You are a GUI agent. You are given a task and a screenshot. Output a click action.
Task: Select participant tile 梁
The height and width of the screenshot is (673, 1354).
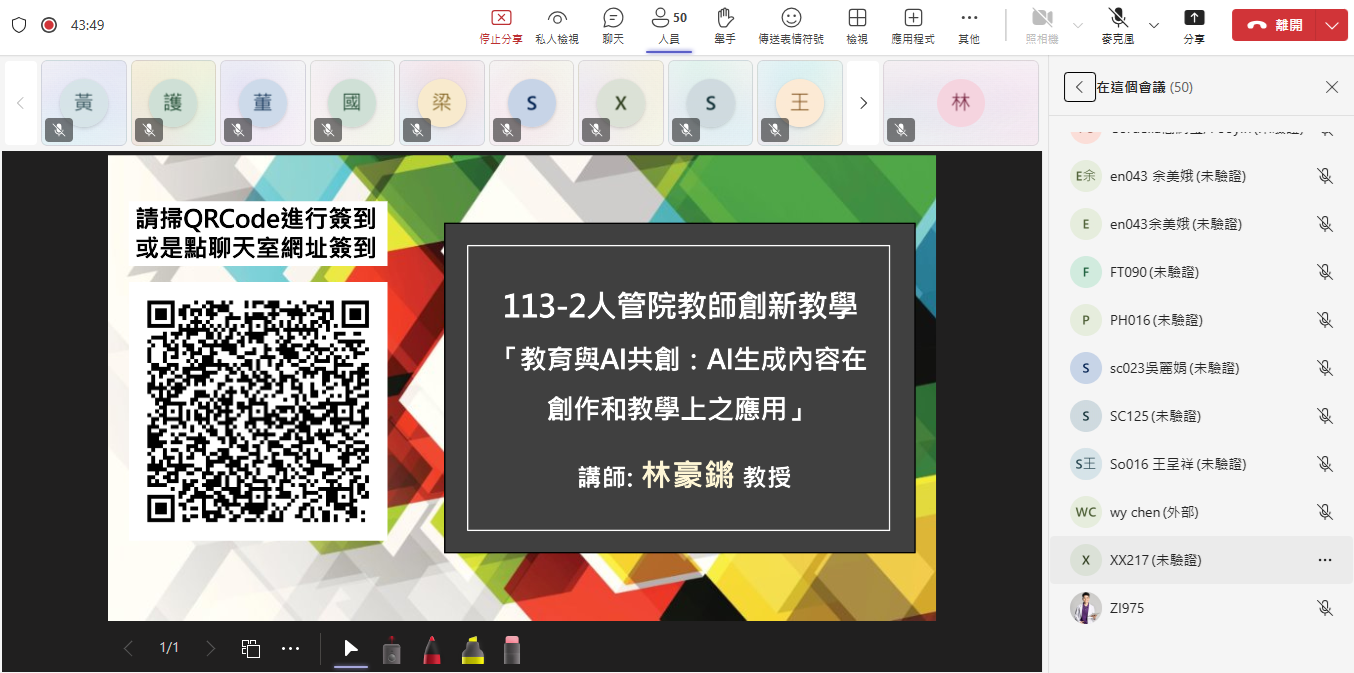[x=442, y=102]
